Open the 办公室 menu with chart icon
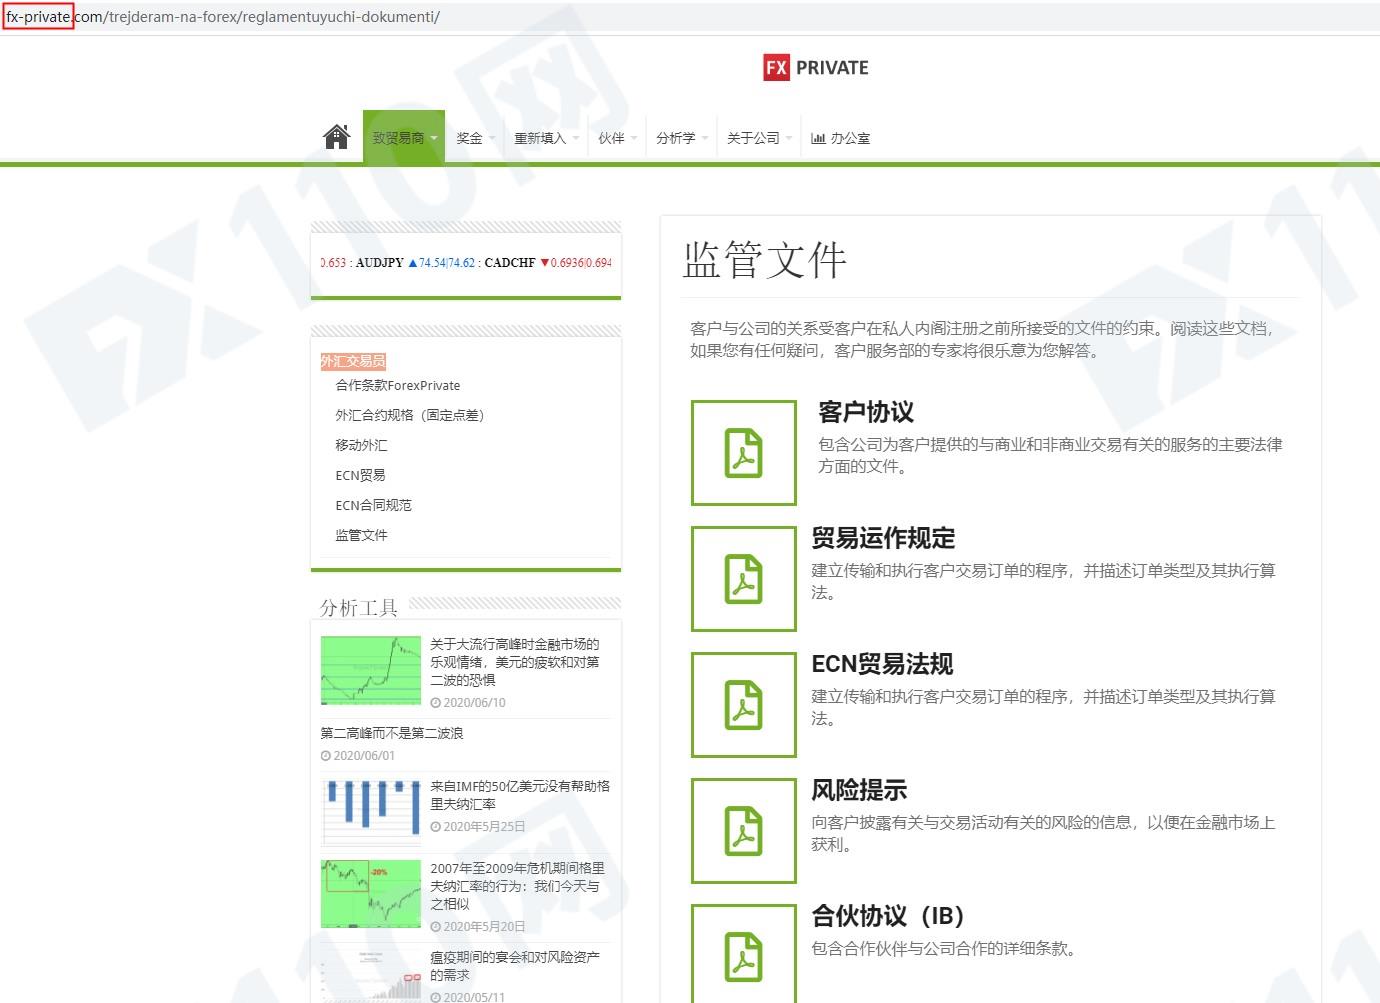This screenshot has width=1380, height=1003. pos(840,138)
